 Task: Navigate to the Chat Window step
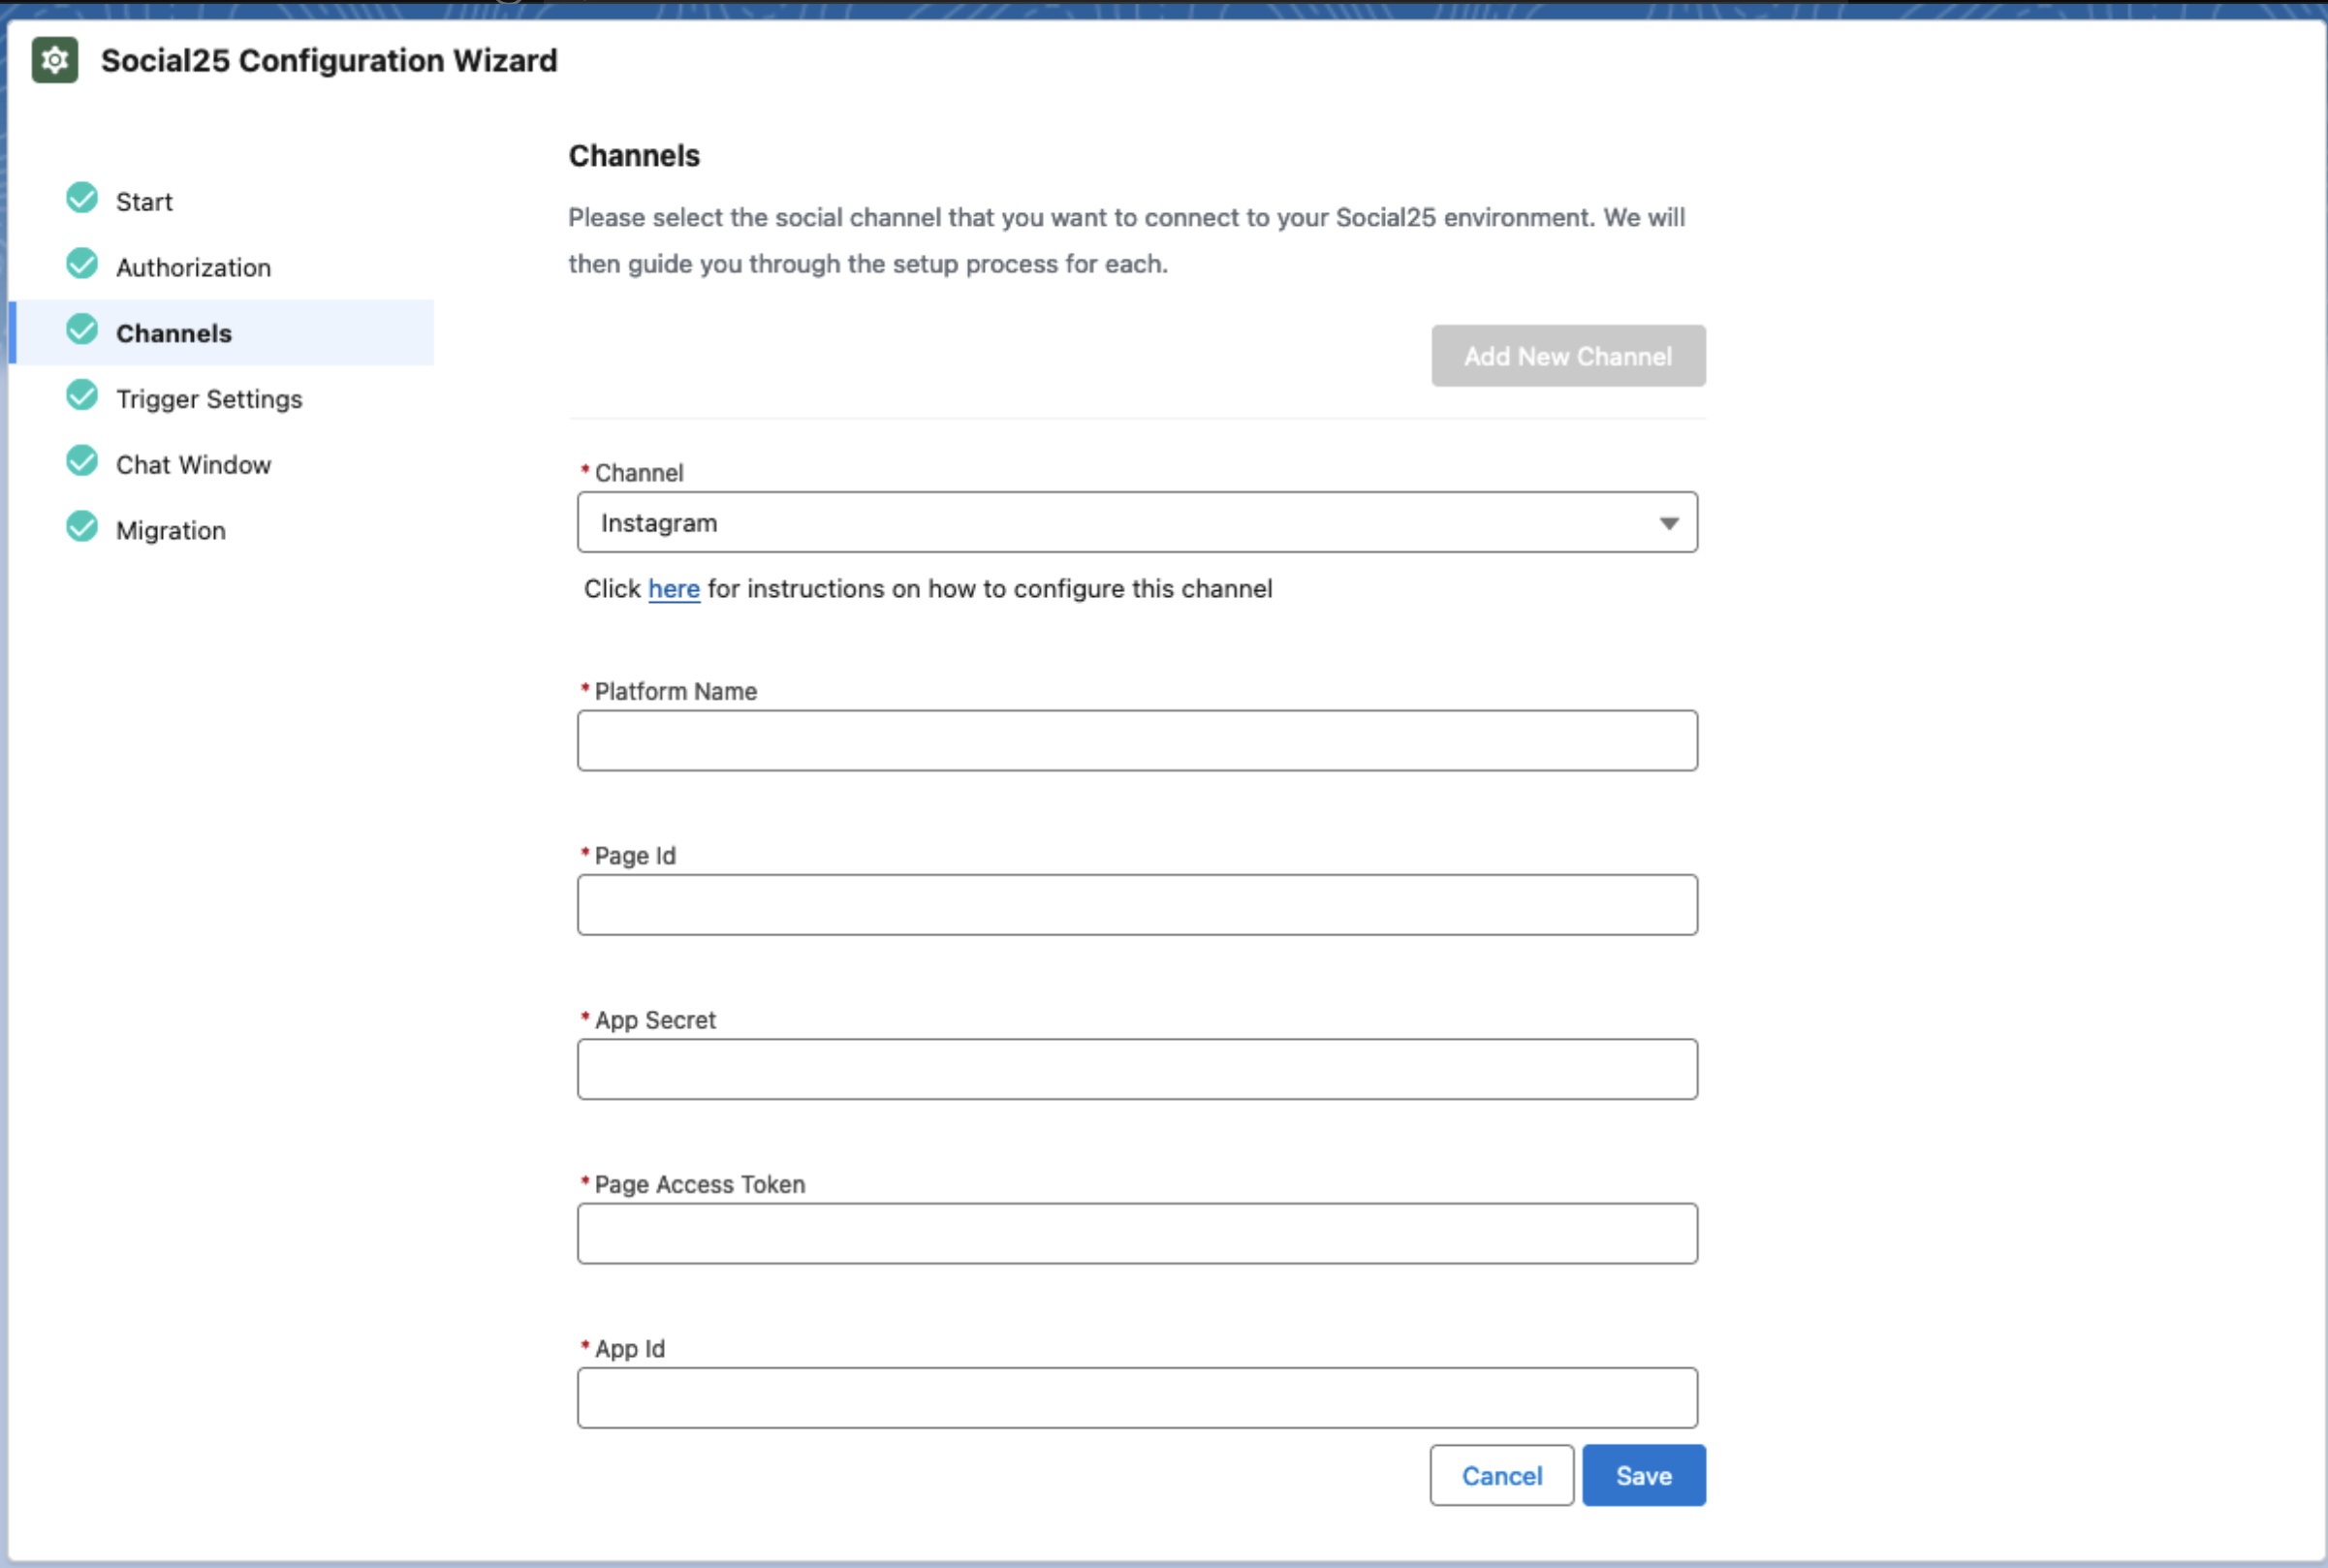pyautogui.click(x=193, y=465)
